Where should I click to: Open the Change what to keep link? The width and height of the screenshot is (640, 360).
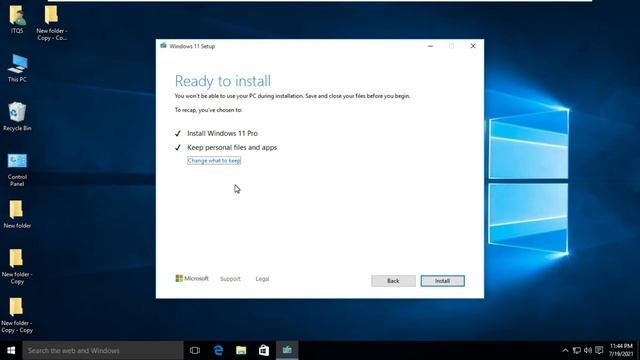(214, 160)
